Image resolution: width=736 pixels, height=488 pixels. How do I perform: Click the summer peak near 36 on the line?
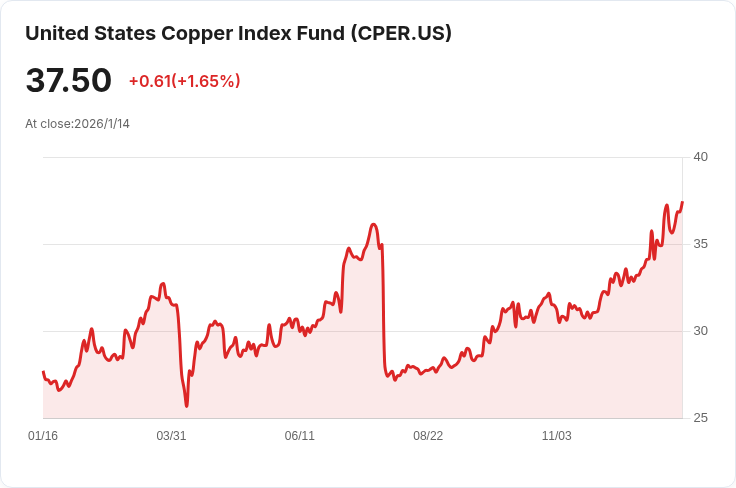(x=374, y=224)
